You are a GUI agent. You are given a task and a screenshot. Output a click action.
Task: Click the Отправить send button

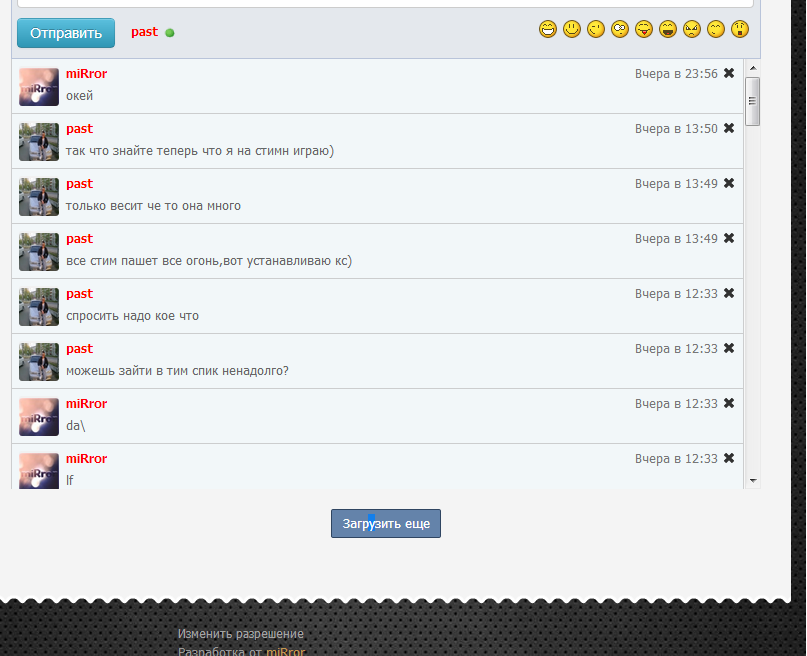(x=66, y=33)
